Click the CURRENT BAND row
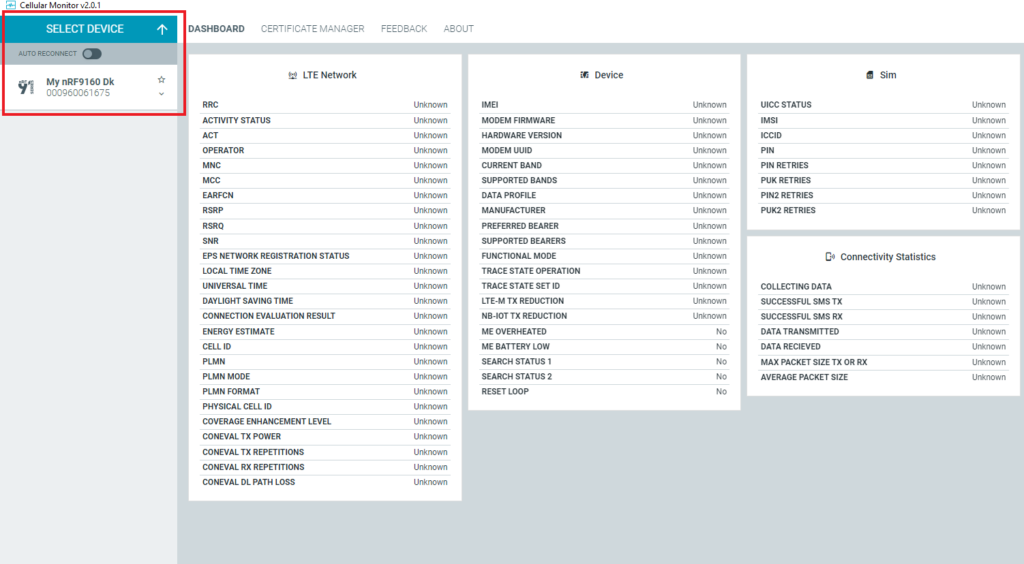1024x564 pixels. tap(604, 165)
